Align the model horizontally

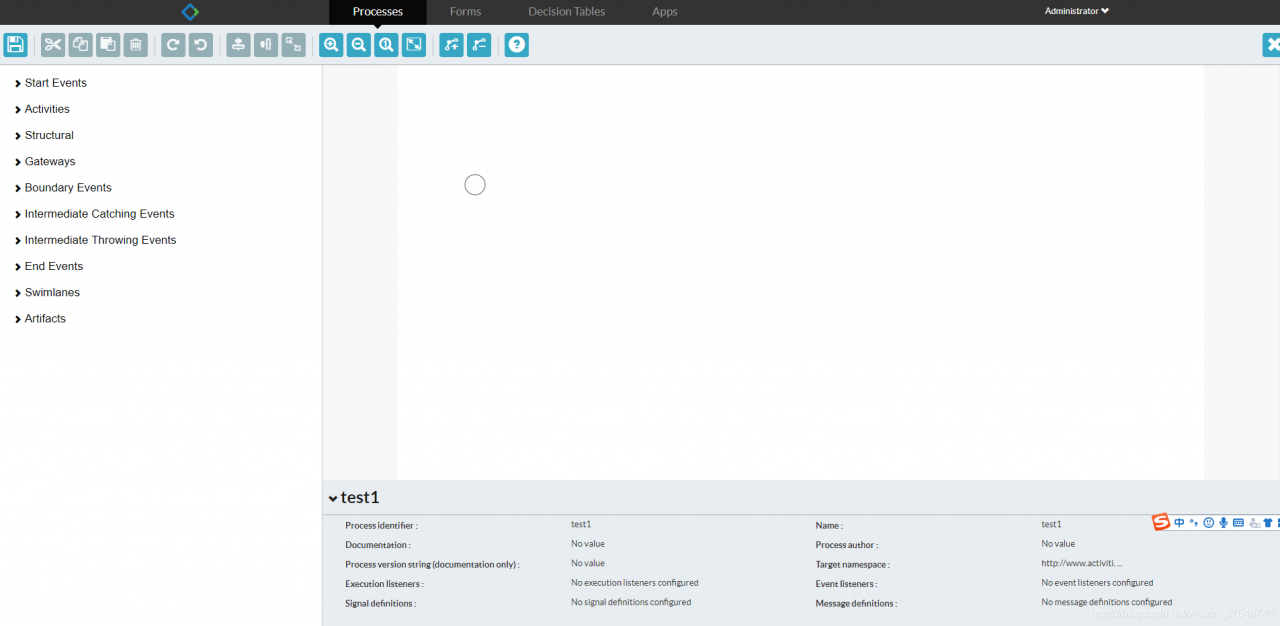click(266, 45)
